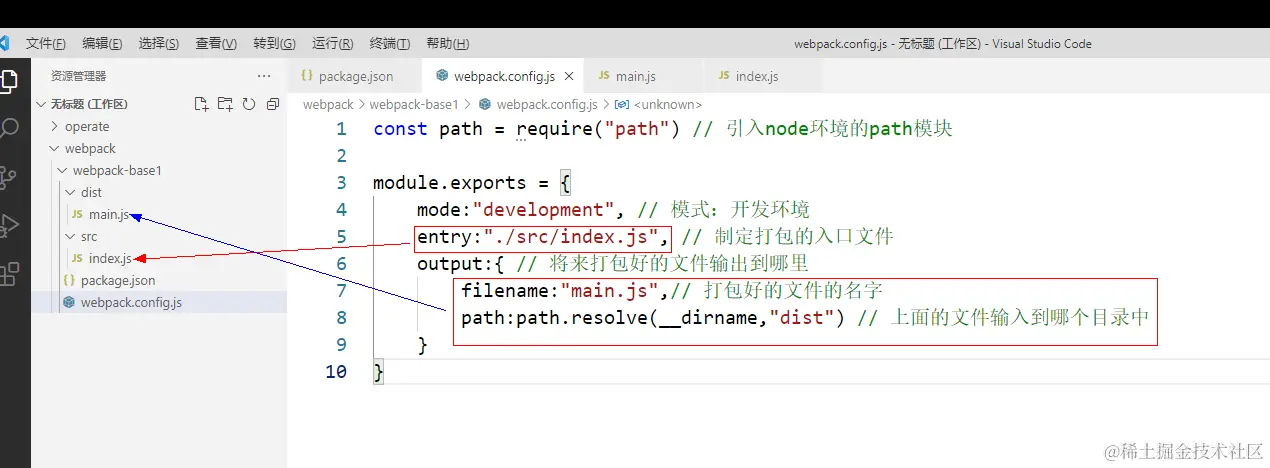Screen dimensions: 1270x468
Task: Collapse the webpack-base1 folder
Action: tap(63, 170)
